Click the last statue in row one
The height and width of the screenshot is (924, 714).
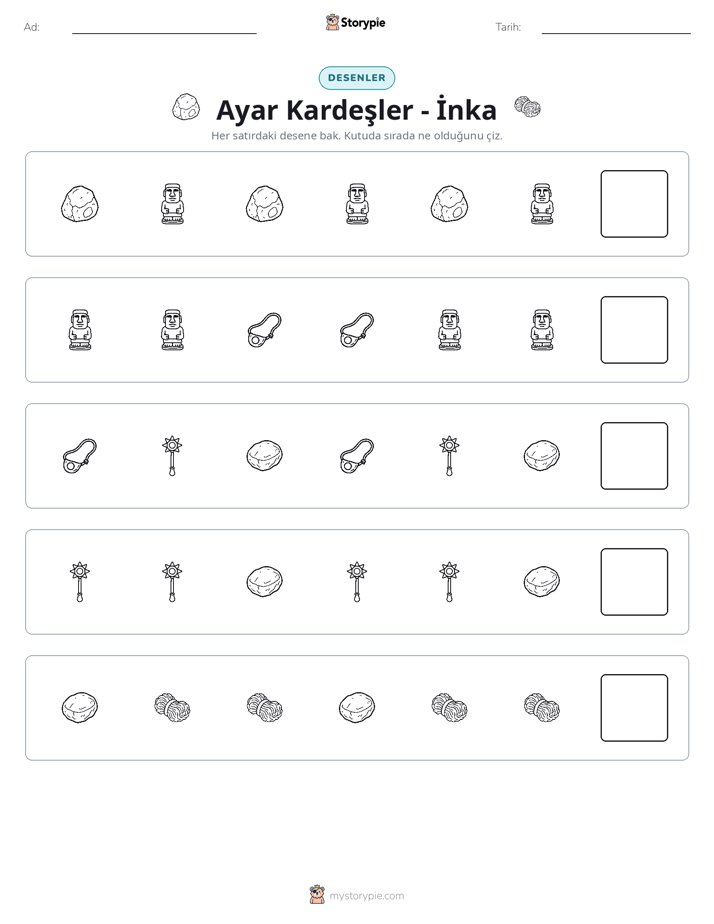542,204
